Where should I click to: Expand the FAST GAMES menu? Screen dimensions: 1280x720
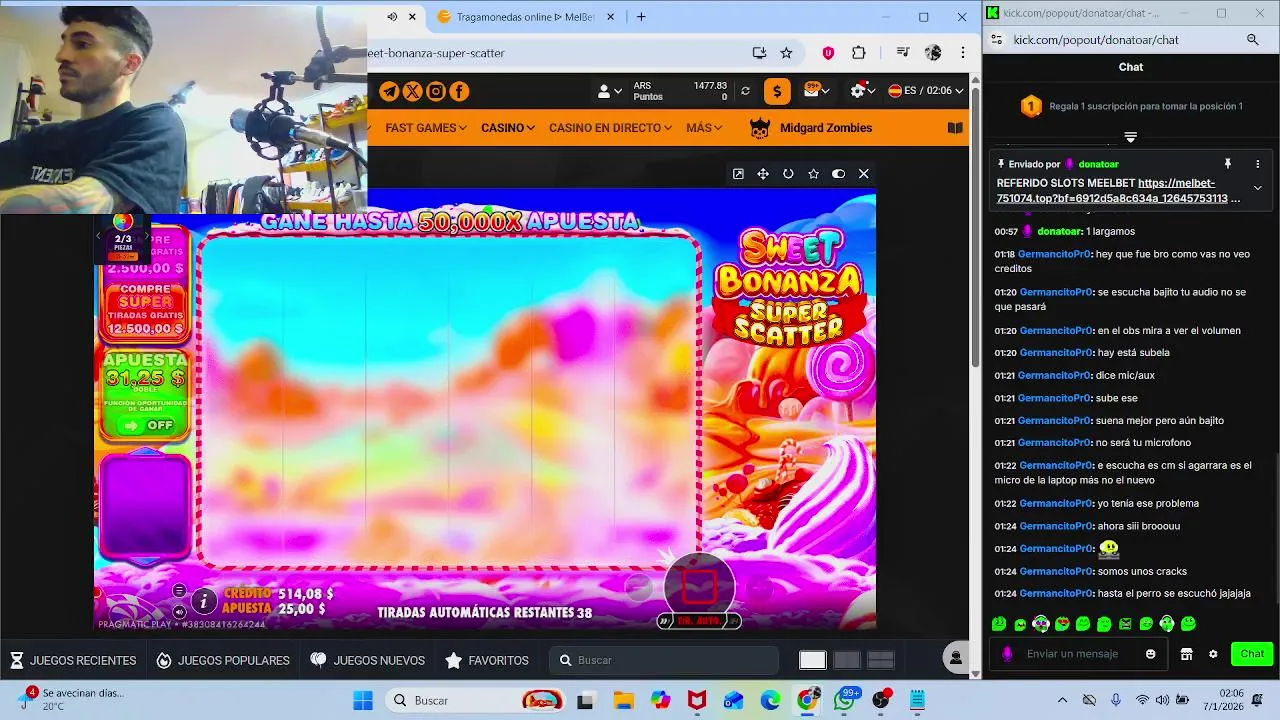click(426, 128)
